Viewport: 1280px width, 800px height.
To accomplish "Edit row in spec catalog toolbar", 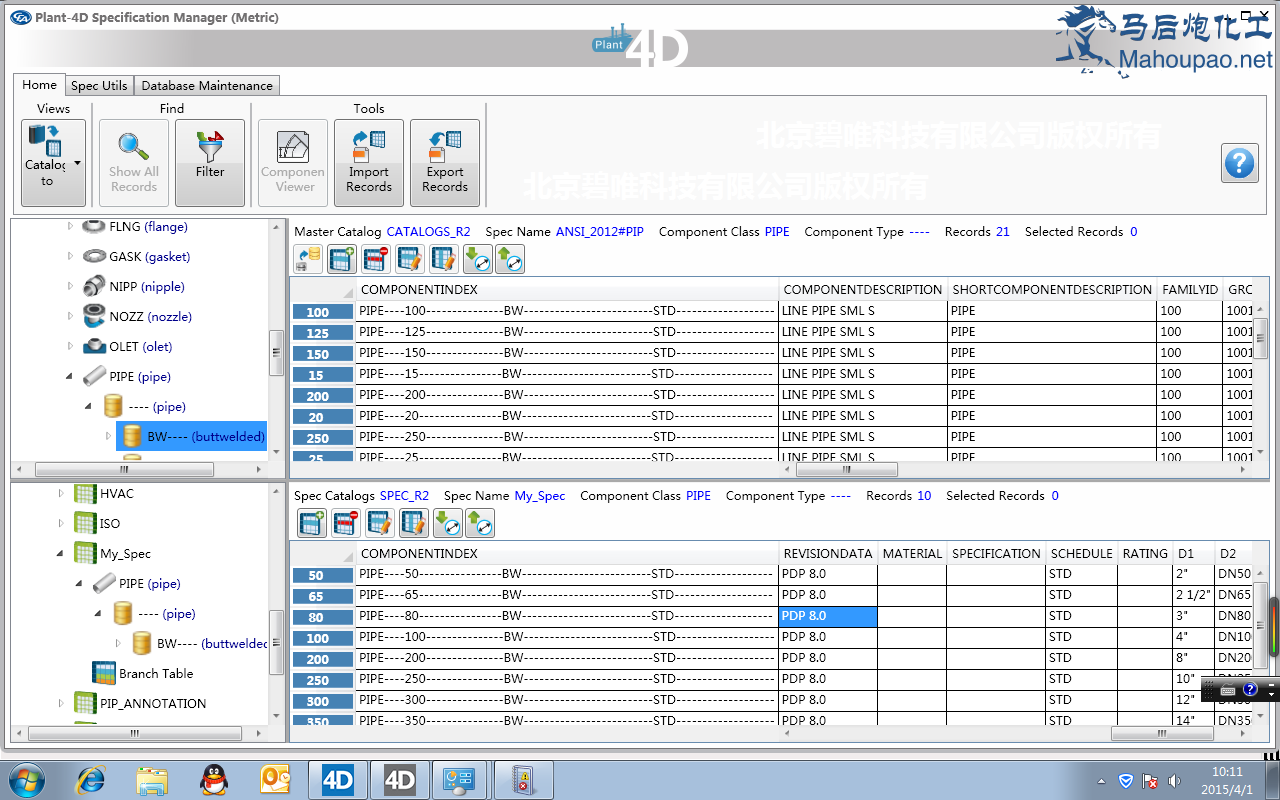I will coord(380,523).
